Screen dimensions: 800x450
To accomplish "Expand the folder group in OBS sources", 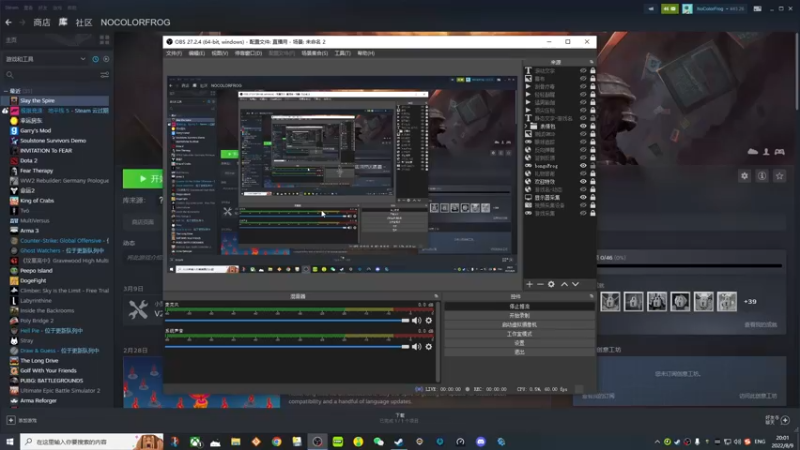I will pyautogui.click(x=527, y=126).
